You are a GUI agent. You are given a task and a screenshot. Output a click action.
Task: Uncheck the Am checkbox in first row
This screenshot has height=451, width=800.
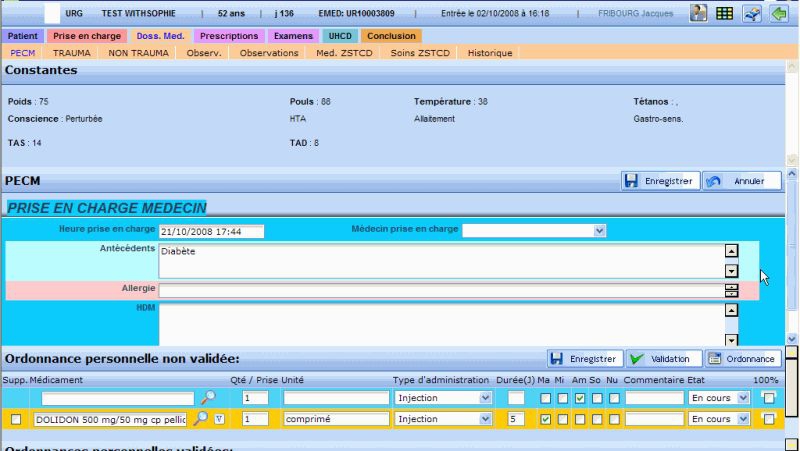579,398
